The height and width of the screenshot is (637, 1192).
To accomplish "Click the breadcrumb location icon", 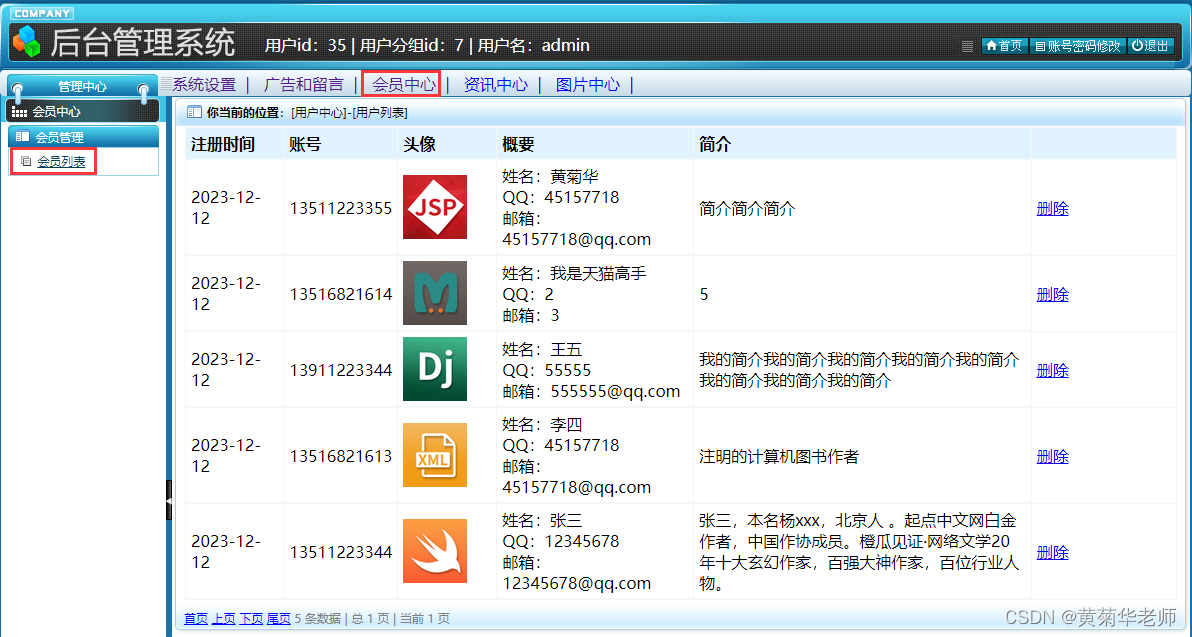I will point(194,113).
